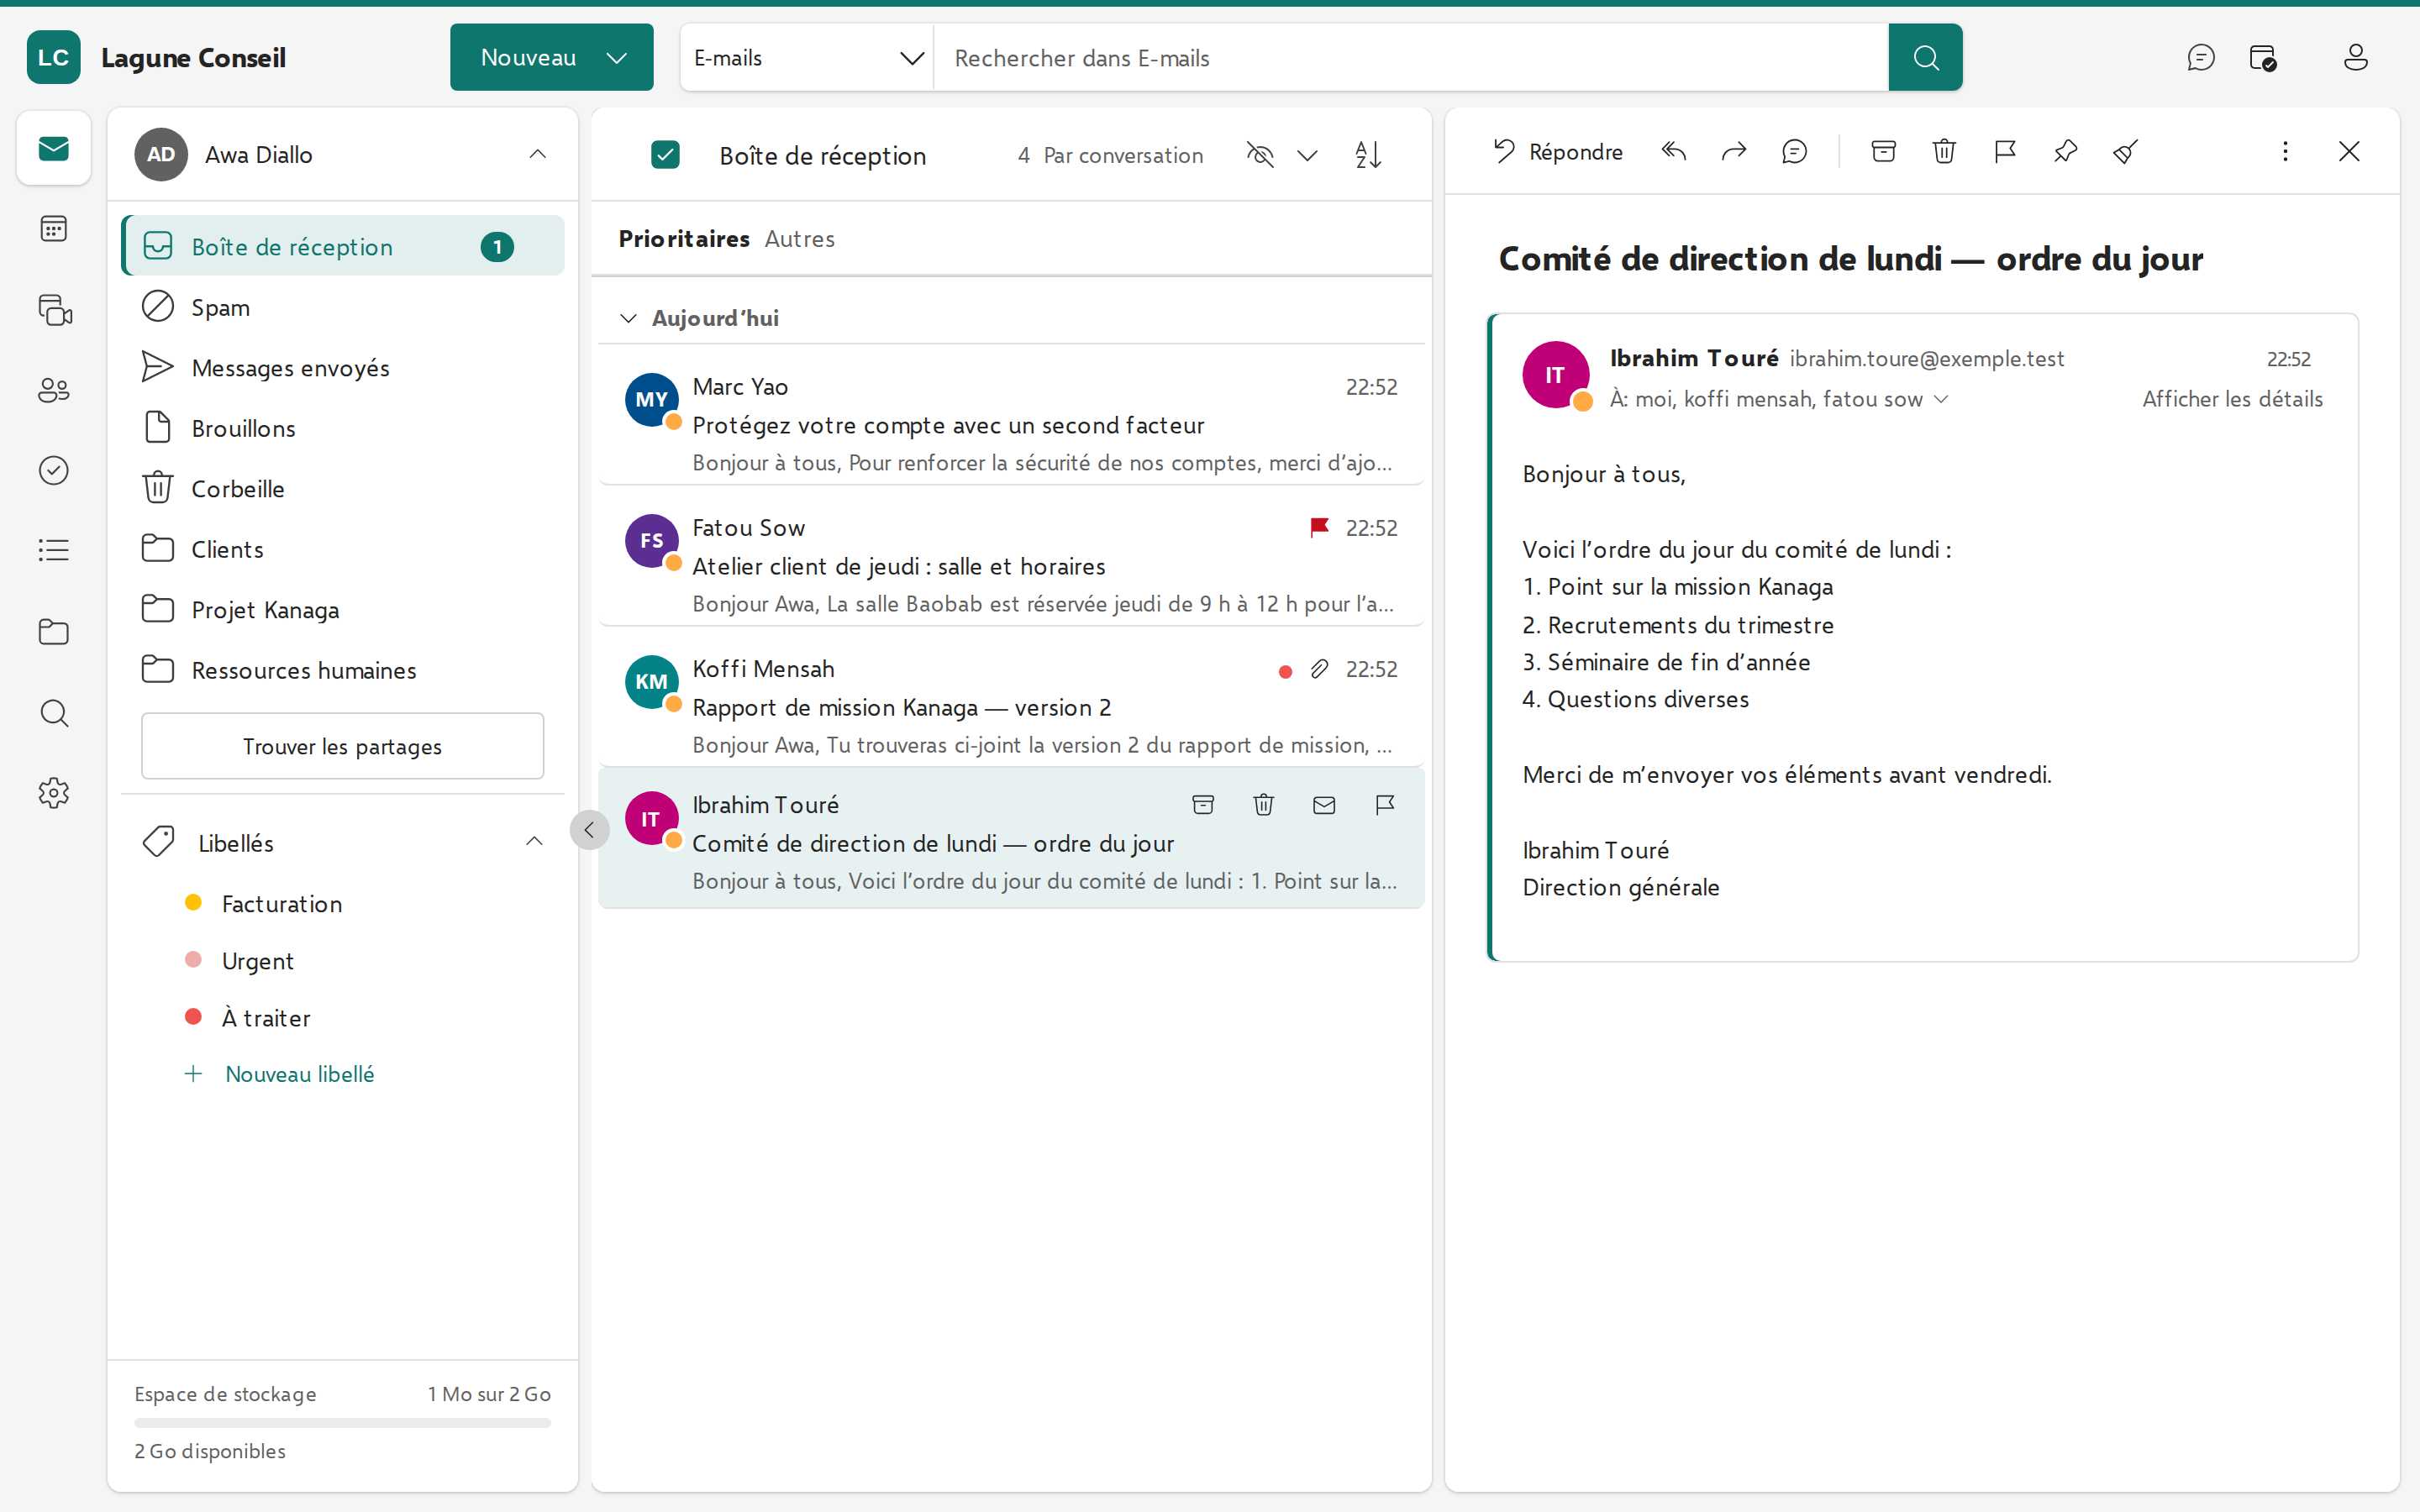
Task: Open the Clients folder
Action: [343, 549]
